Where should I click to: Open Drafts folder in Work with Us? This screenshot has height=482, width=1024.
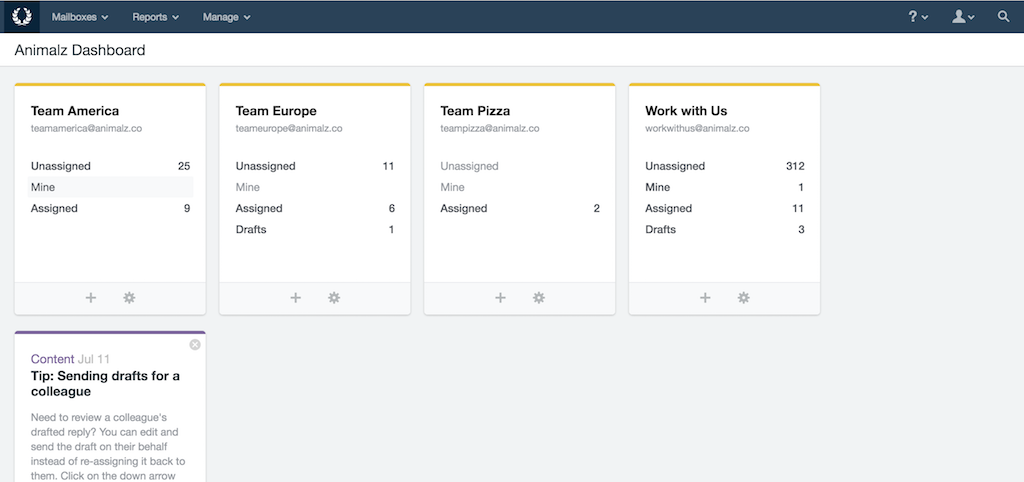coord(725,230)
